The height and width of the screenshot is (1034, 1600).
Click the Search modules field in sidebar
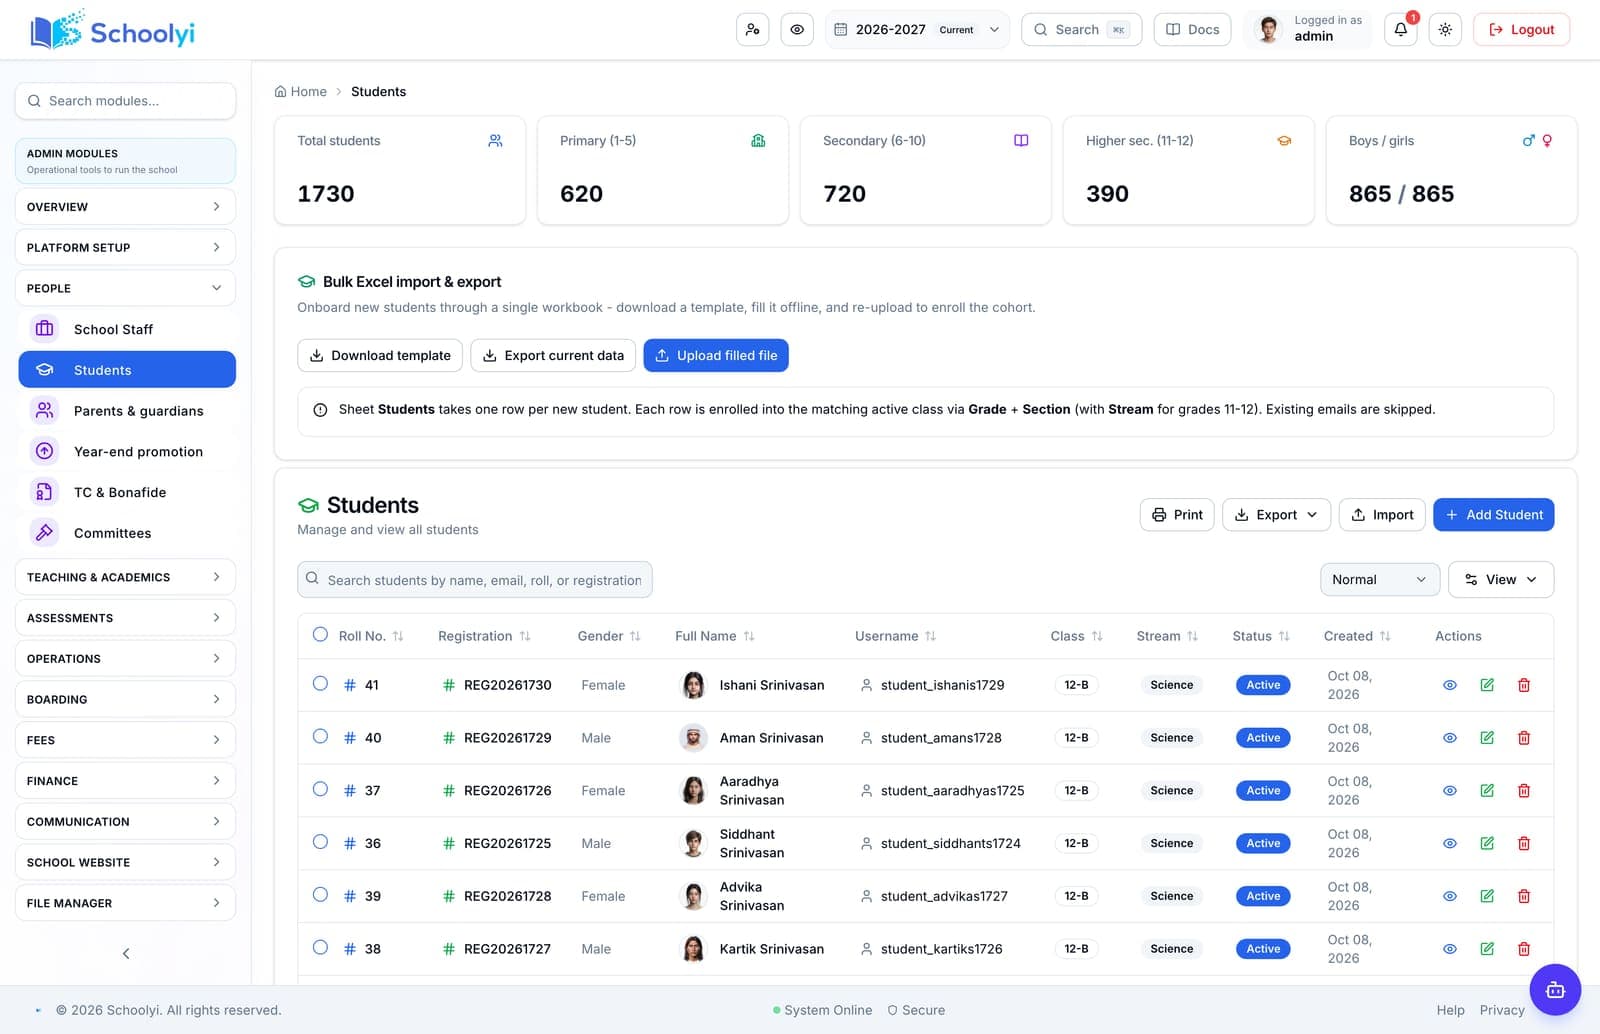pos(125,101)
